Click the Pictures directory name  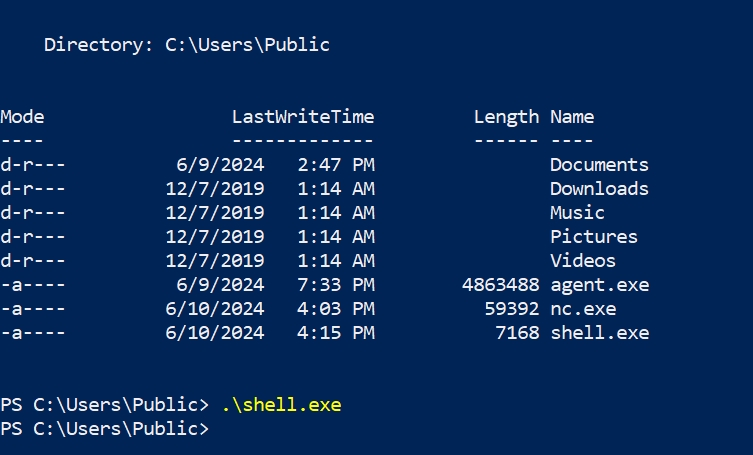tap(593, 237)
